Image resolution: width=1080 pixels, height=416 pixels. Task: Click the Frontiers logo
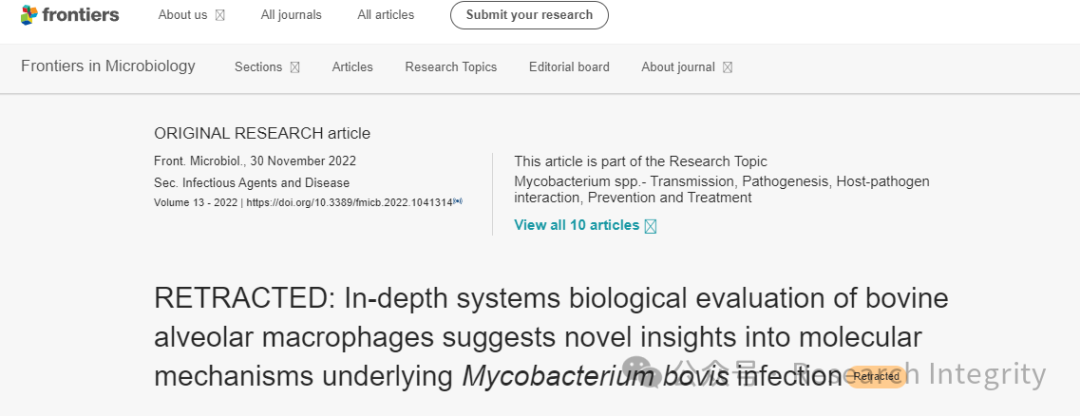[70, 14]
